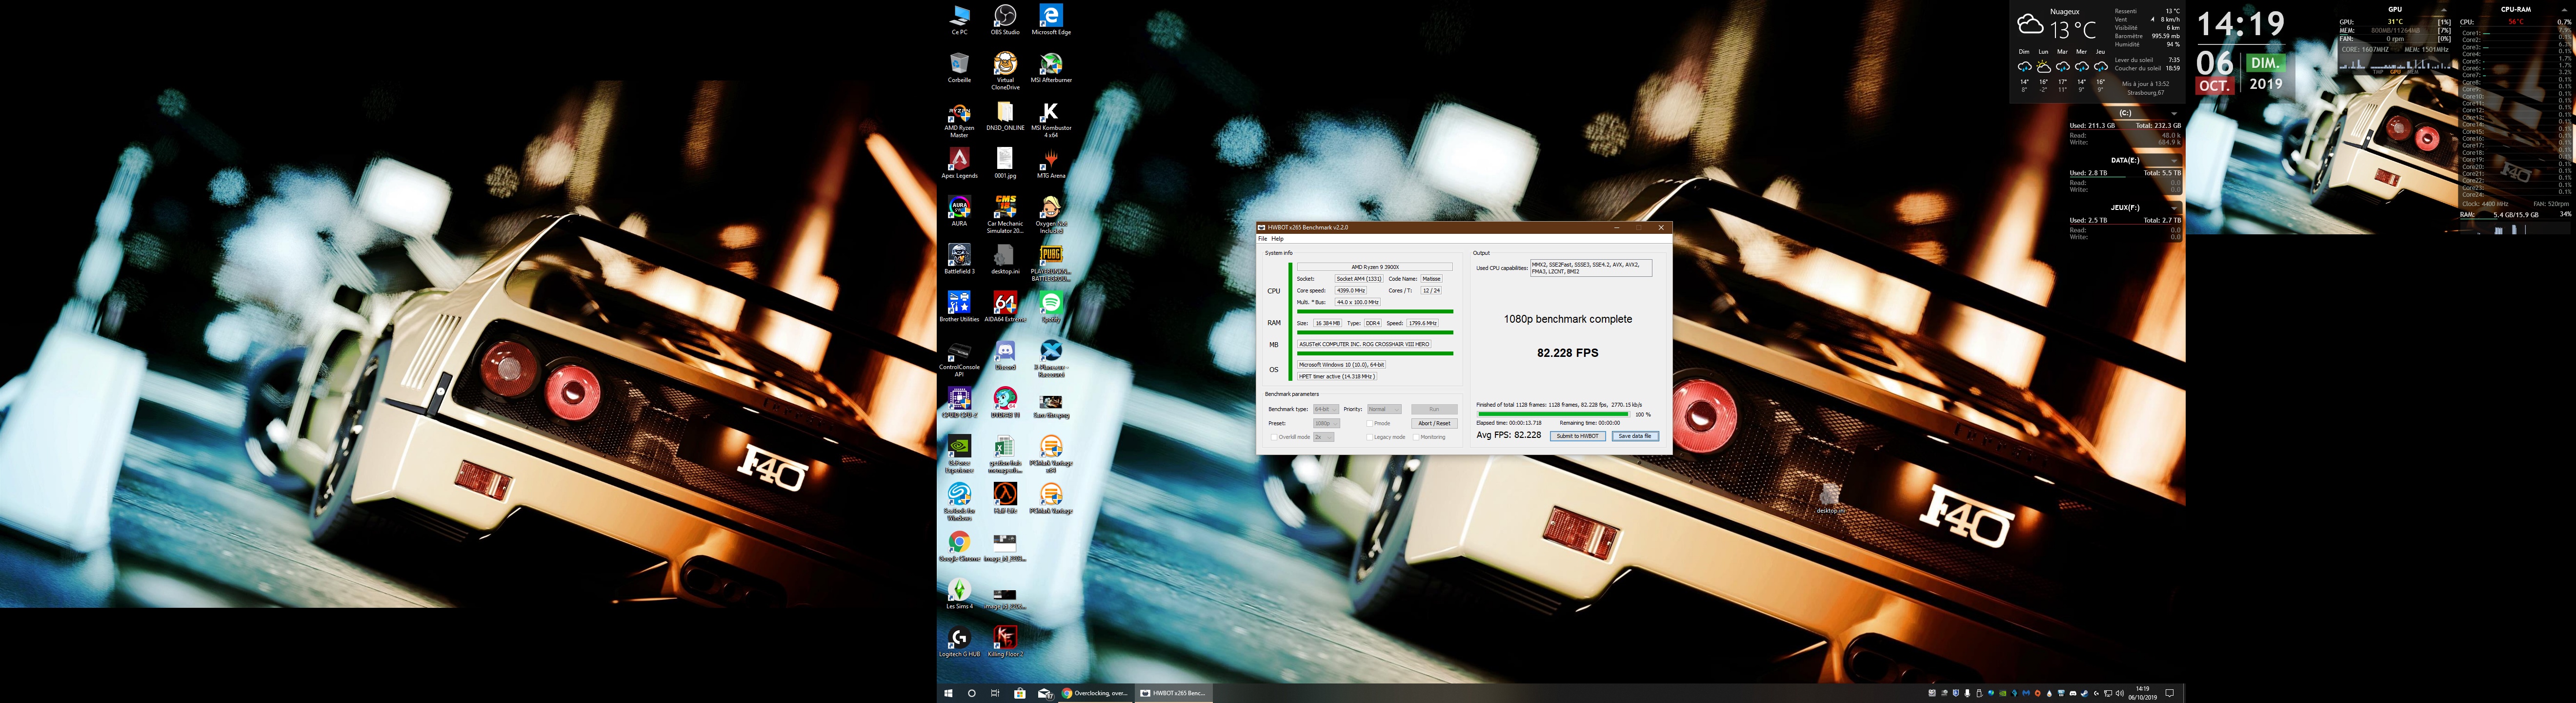Click the Brother Utilities desktop shortcut
Screen dimensions: 2576x703
[x=959, y=307]
